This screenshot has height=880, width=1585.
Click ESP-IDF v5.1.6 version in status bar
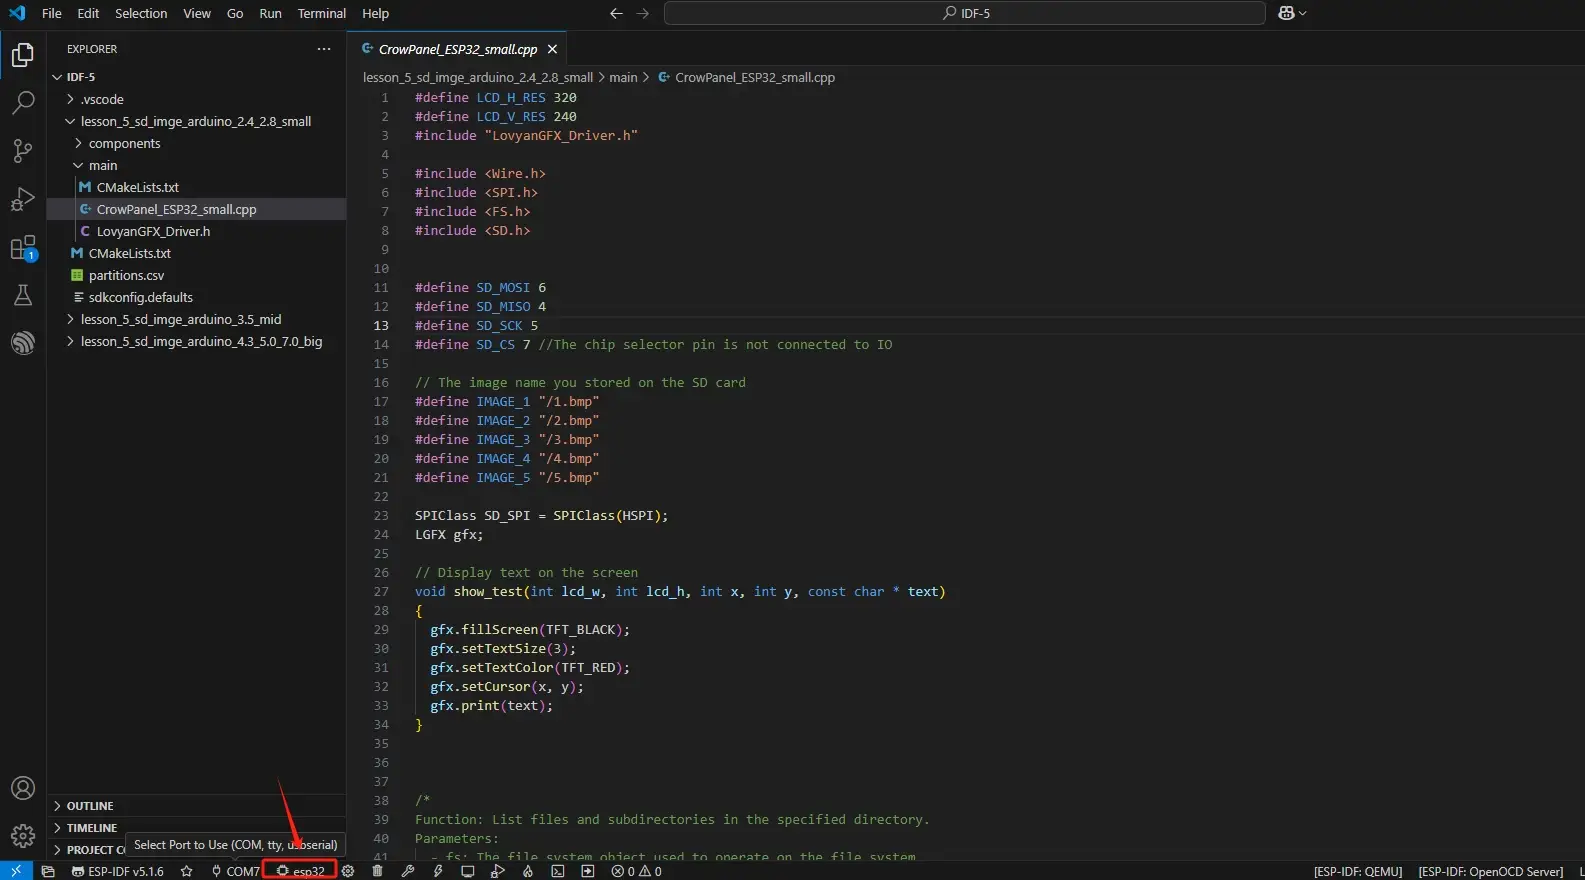[117, 871]
